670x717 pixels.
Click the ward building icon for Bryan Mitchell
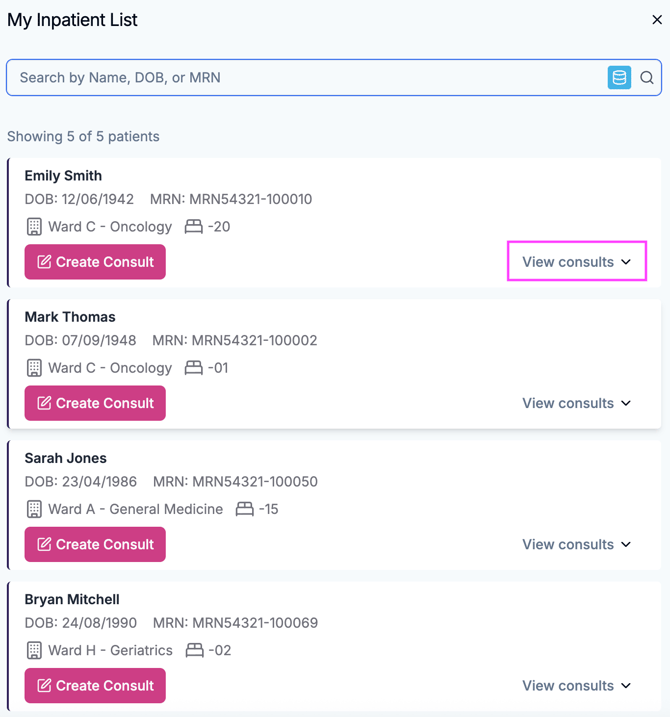tap(34, 650)
